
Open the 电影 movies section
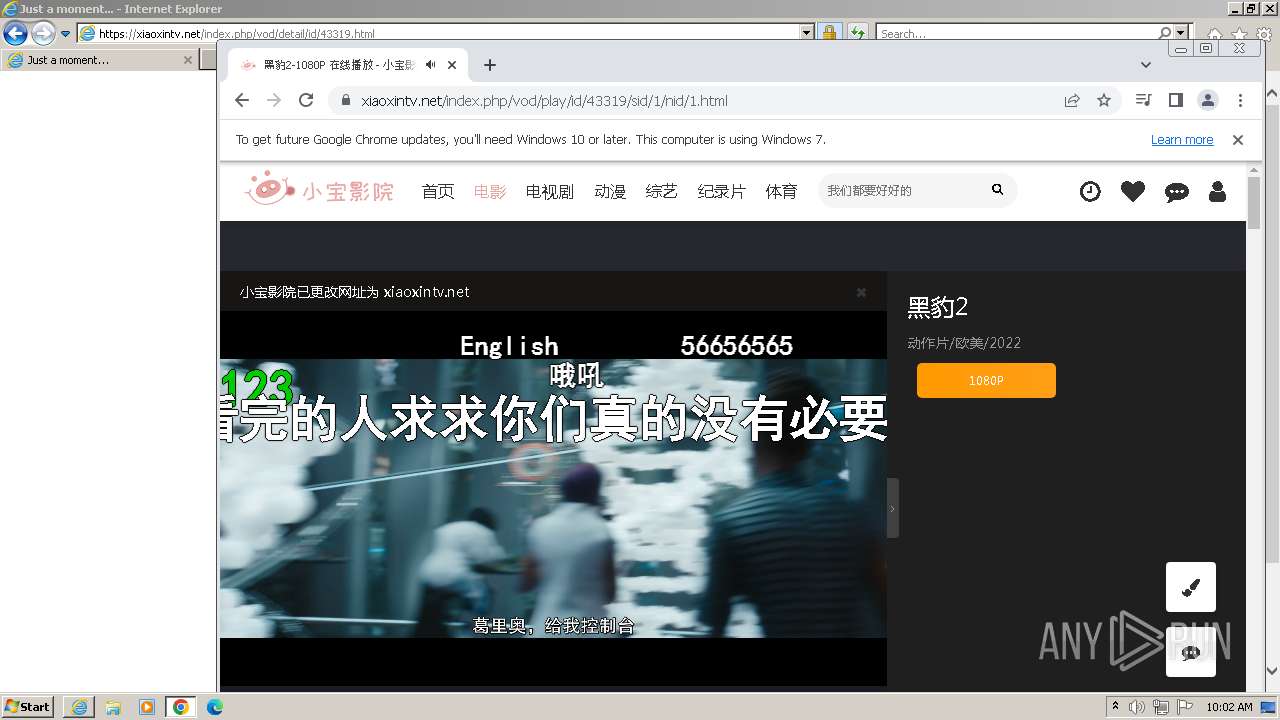(490, 191)
